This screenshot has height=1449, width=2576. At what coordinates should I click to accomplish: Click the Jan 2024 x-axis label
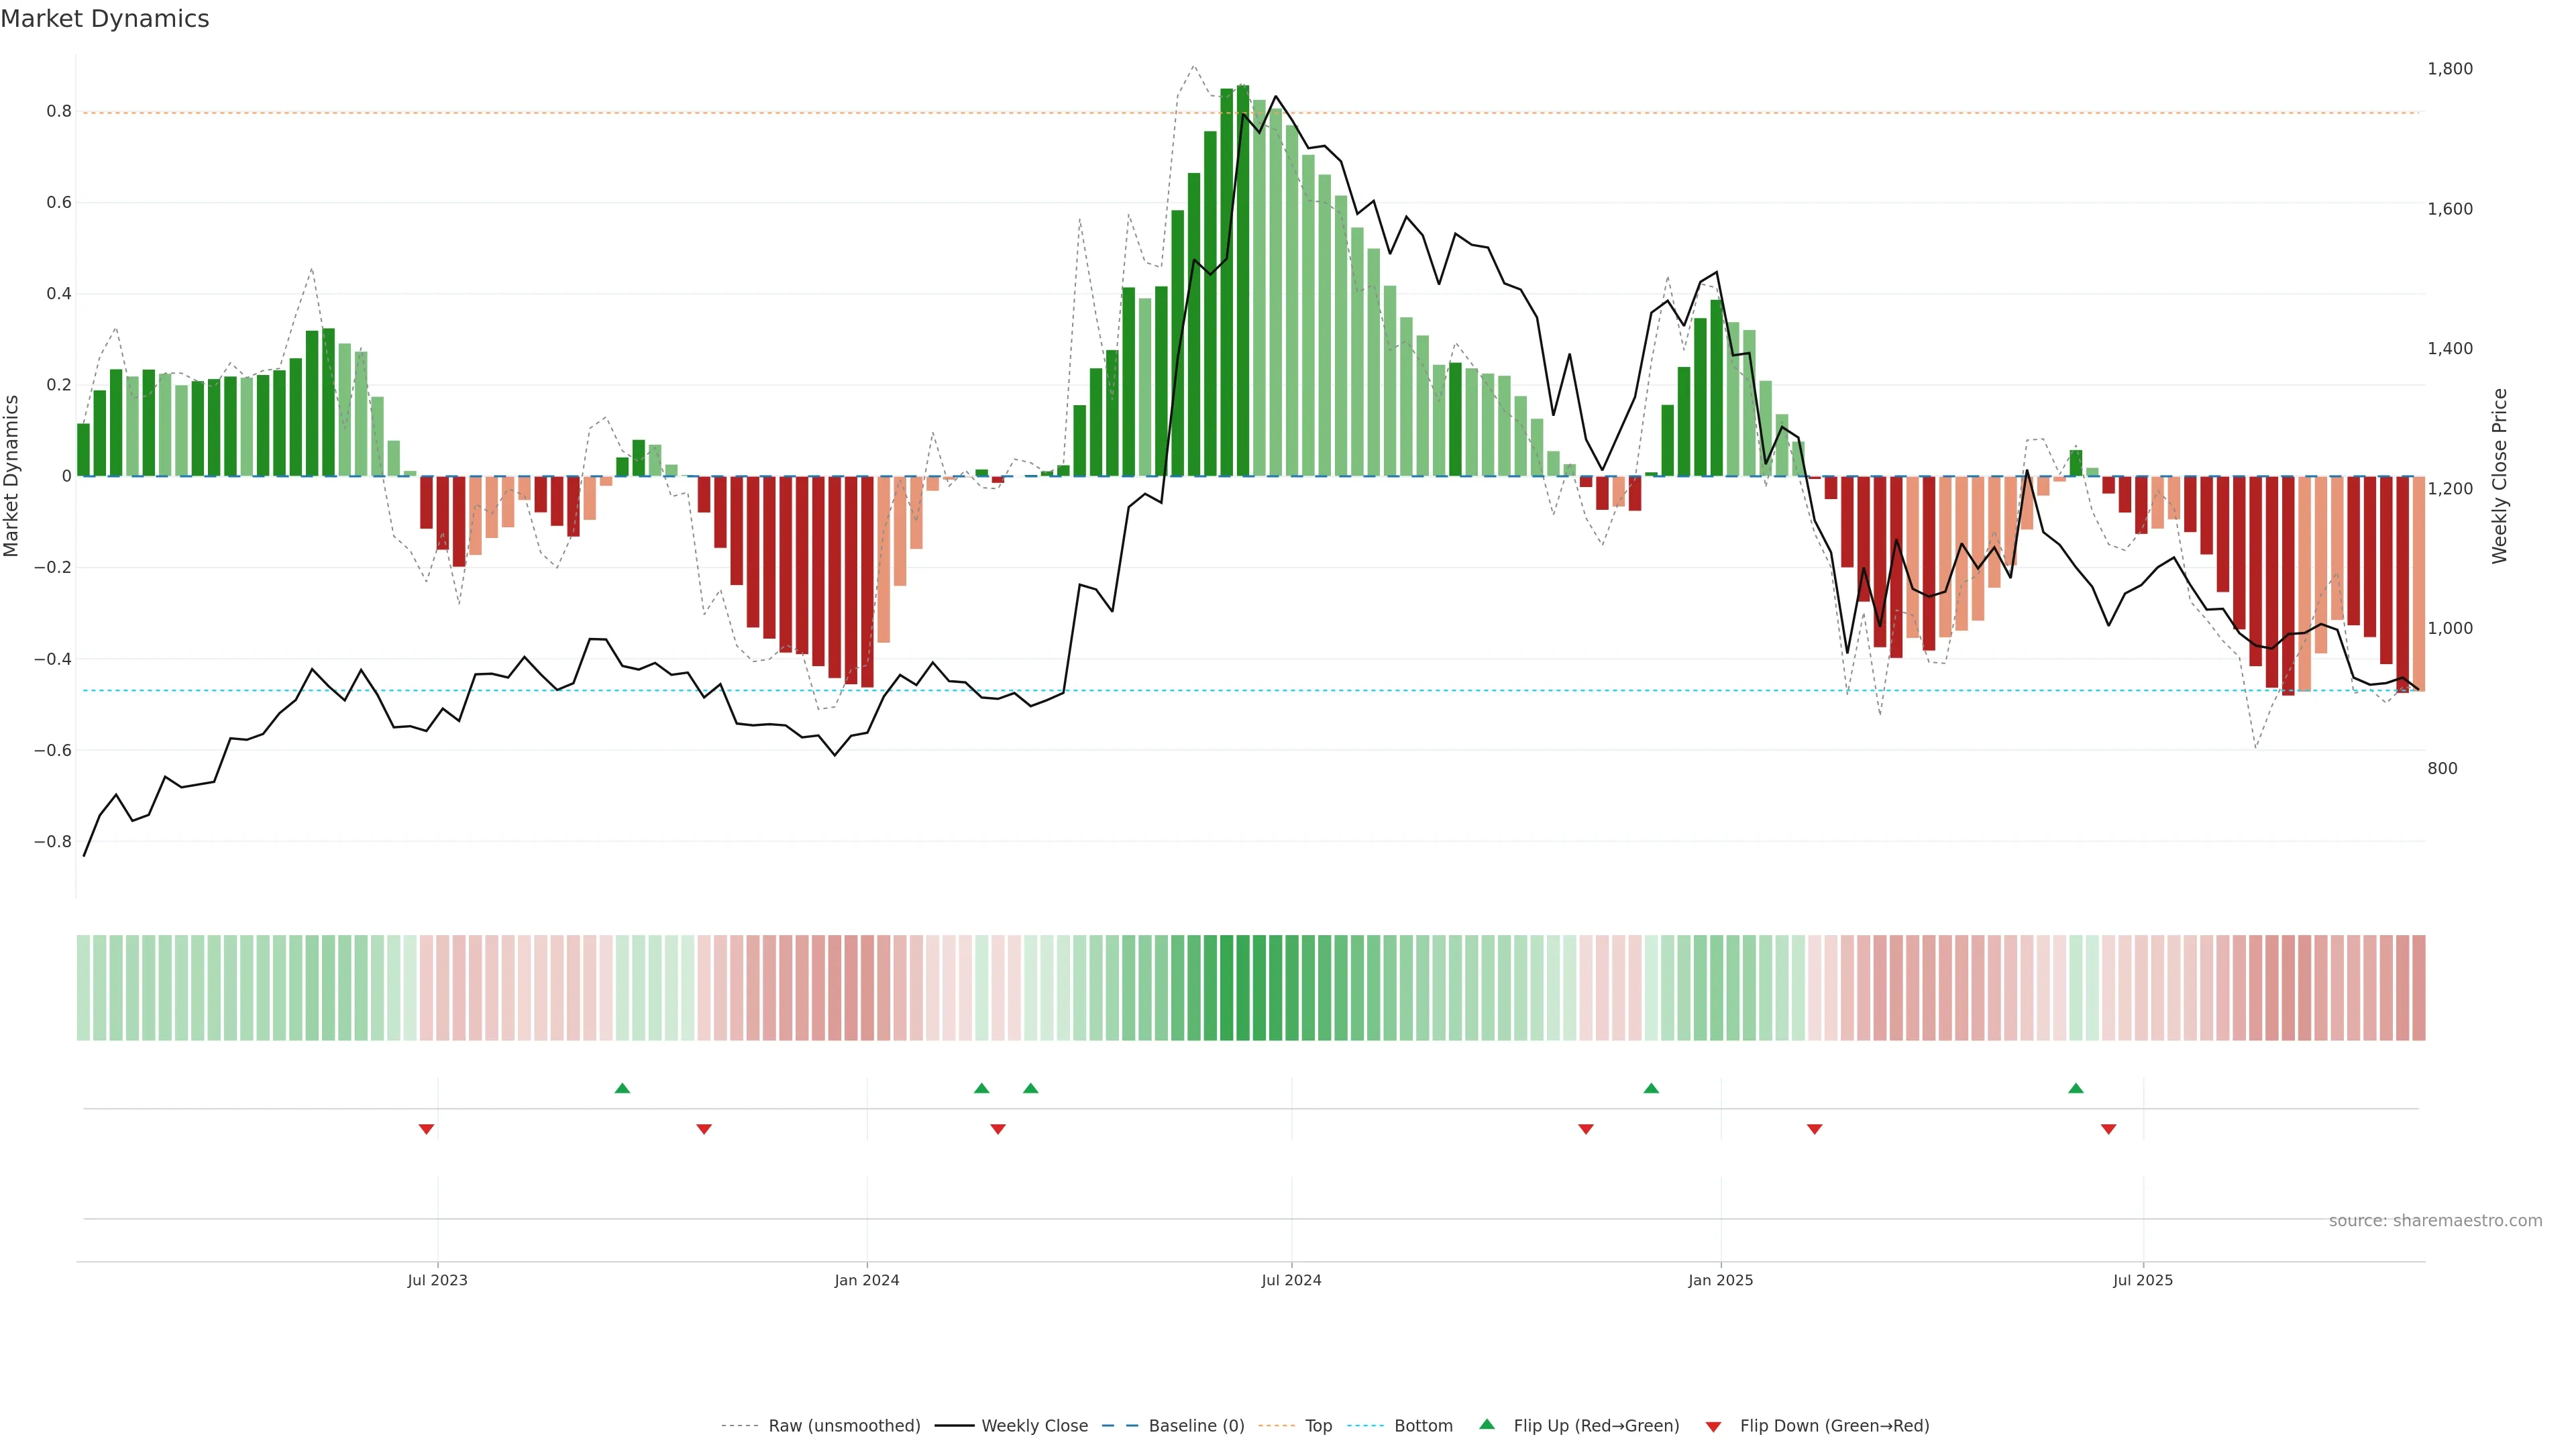(867, 1280)
